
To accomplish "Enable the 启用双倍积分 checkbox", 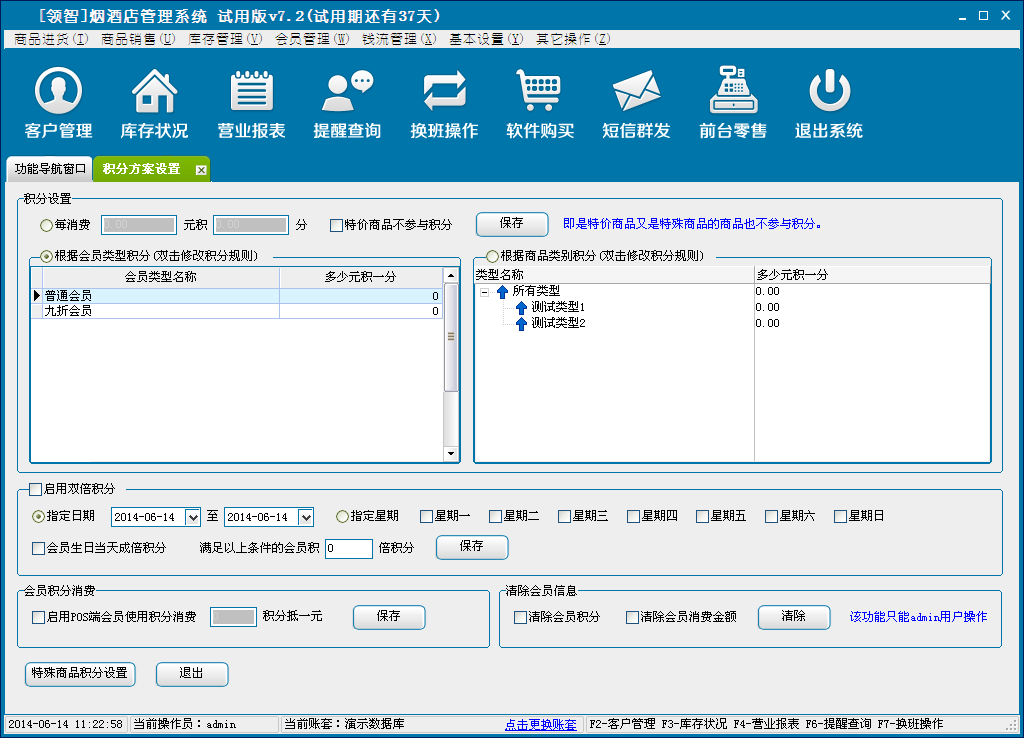I will [36, 489].
